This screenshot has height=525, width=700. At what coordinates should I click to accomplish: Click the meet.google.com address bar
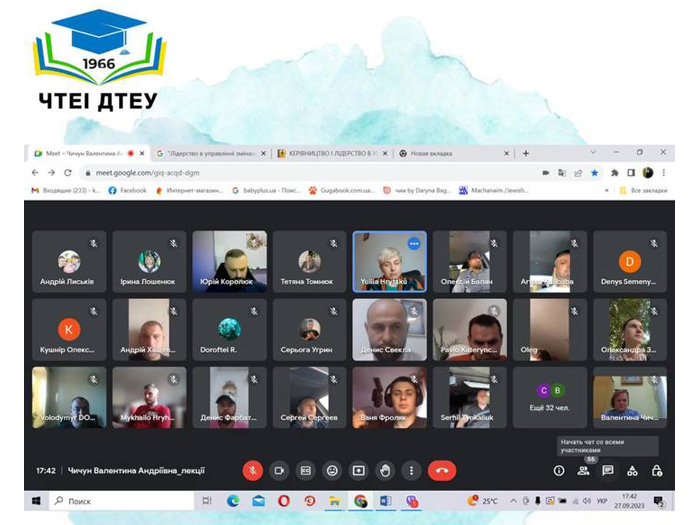click(312, 173)
